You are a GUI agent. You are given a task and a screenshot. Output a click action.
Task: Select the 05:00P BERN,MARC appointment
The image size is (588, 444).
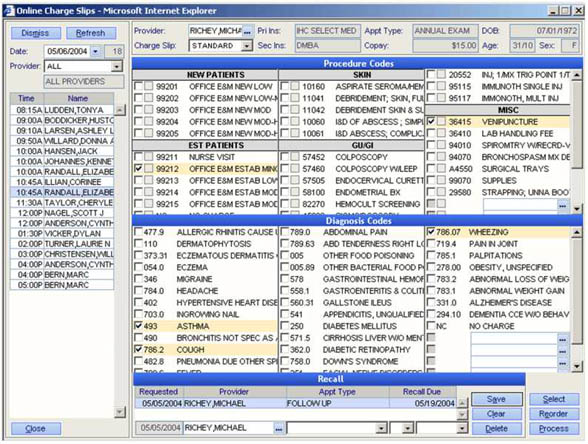[62, 285]
